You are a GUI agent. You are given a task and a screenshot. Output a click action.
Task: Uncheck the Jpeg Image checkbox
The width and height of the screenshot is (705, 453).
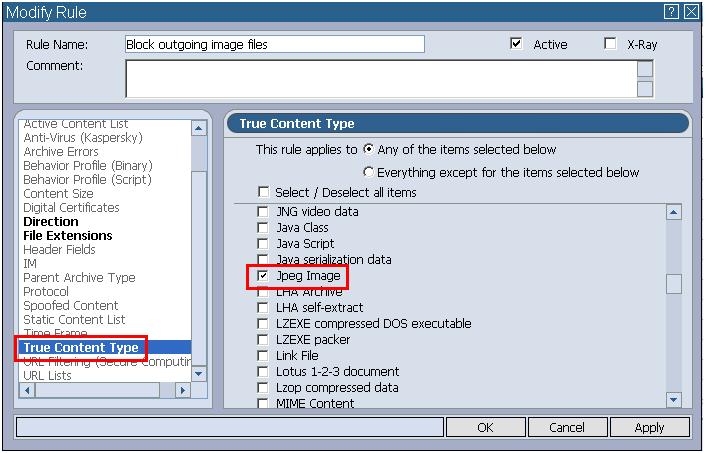(263, 275)
